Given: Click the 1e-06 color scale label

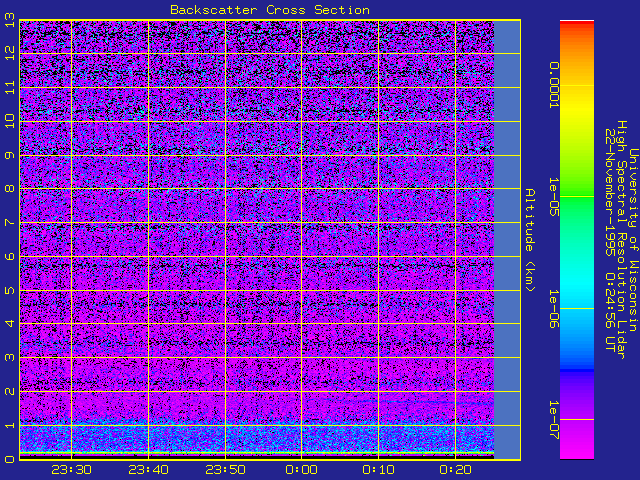Looking at the screenshot, I should point(553,309).
